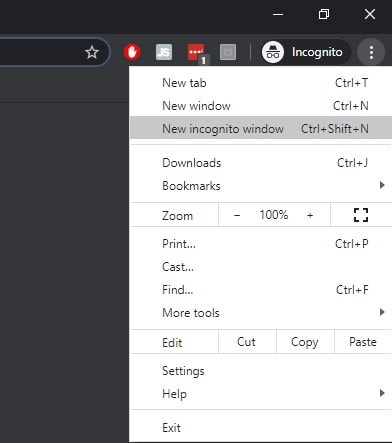Close the browser window
This screenshot has width=392, height=443.
click(x=370, y=14)
